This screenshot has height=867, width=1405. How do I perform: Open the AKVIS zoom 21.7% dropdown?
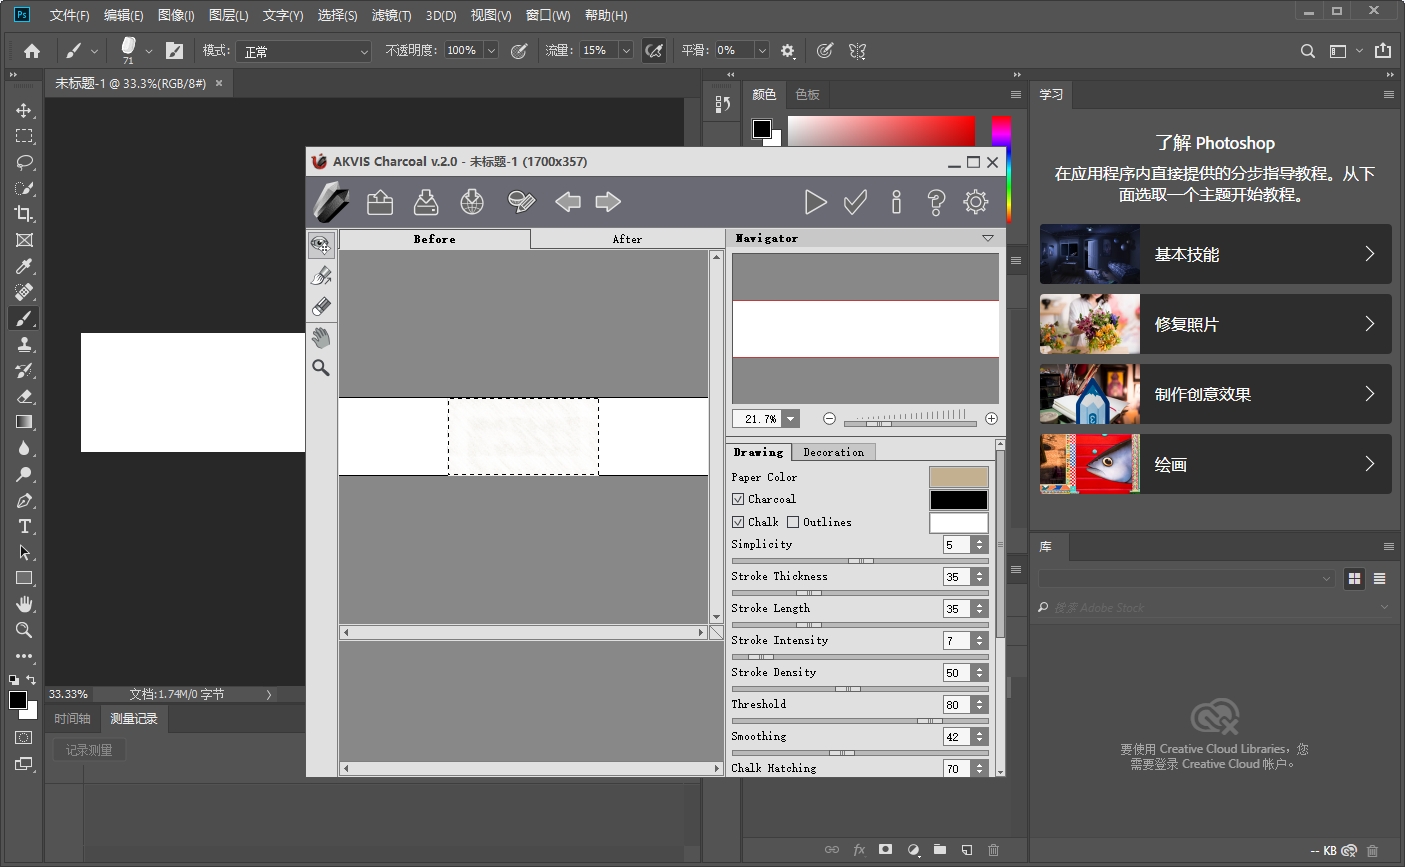tap(791, 419)
